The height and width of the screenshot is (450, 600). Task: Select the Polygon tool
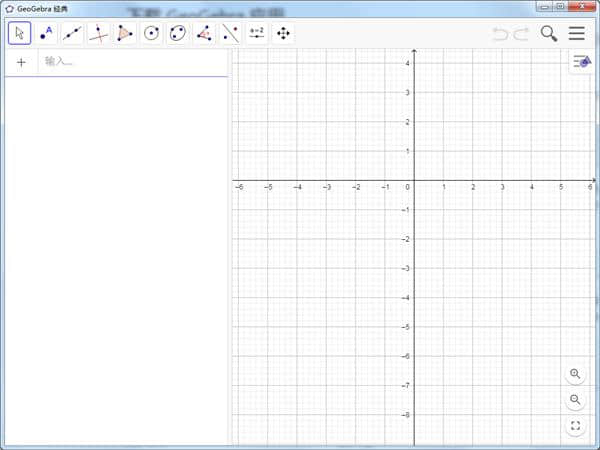pyautogui.click(x=124, y=33)
